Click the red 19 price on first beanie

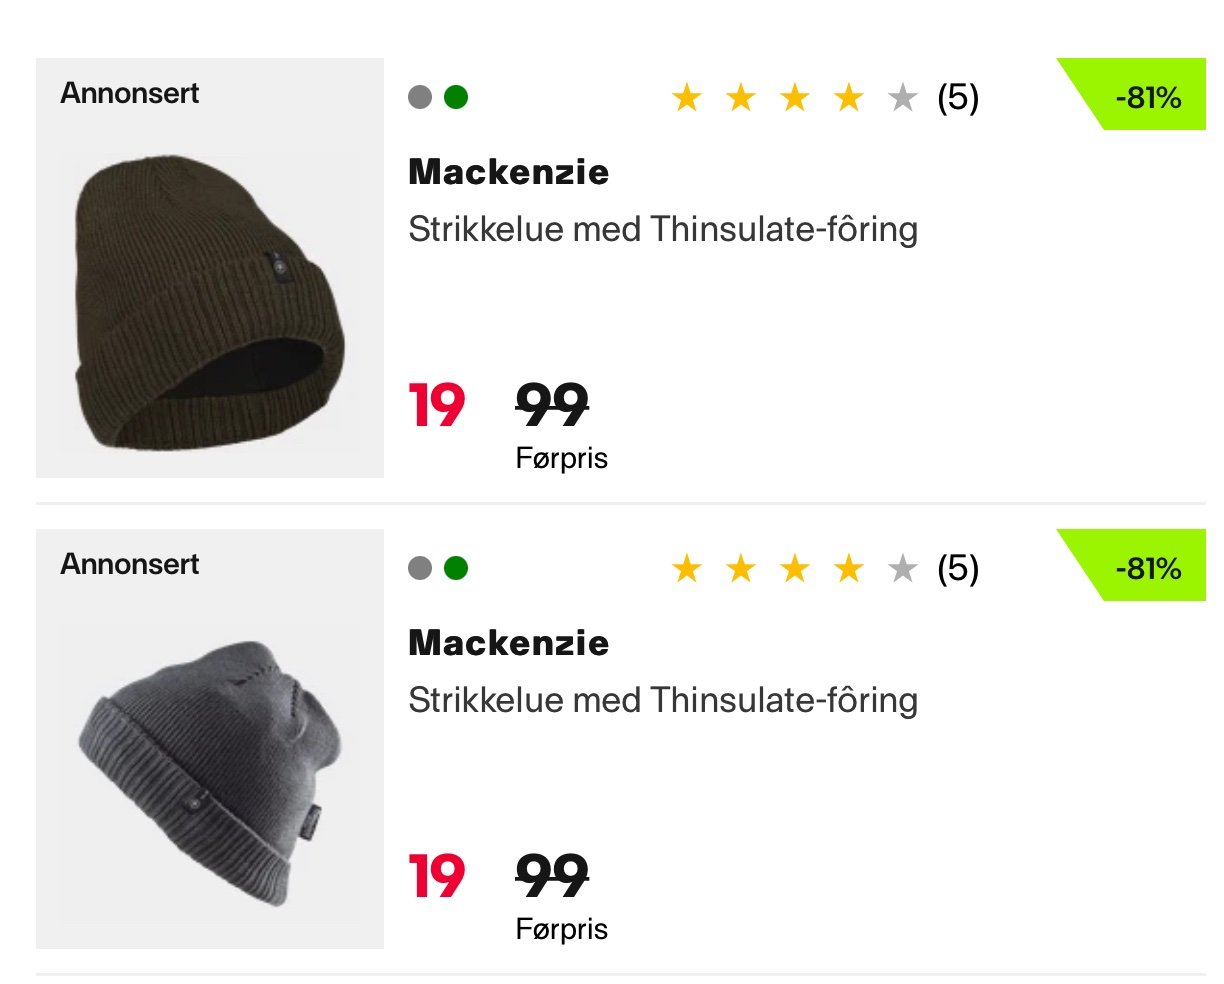pos(437,406)
